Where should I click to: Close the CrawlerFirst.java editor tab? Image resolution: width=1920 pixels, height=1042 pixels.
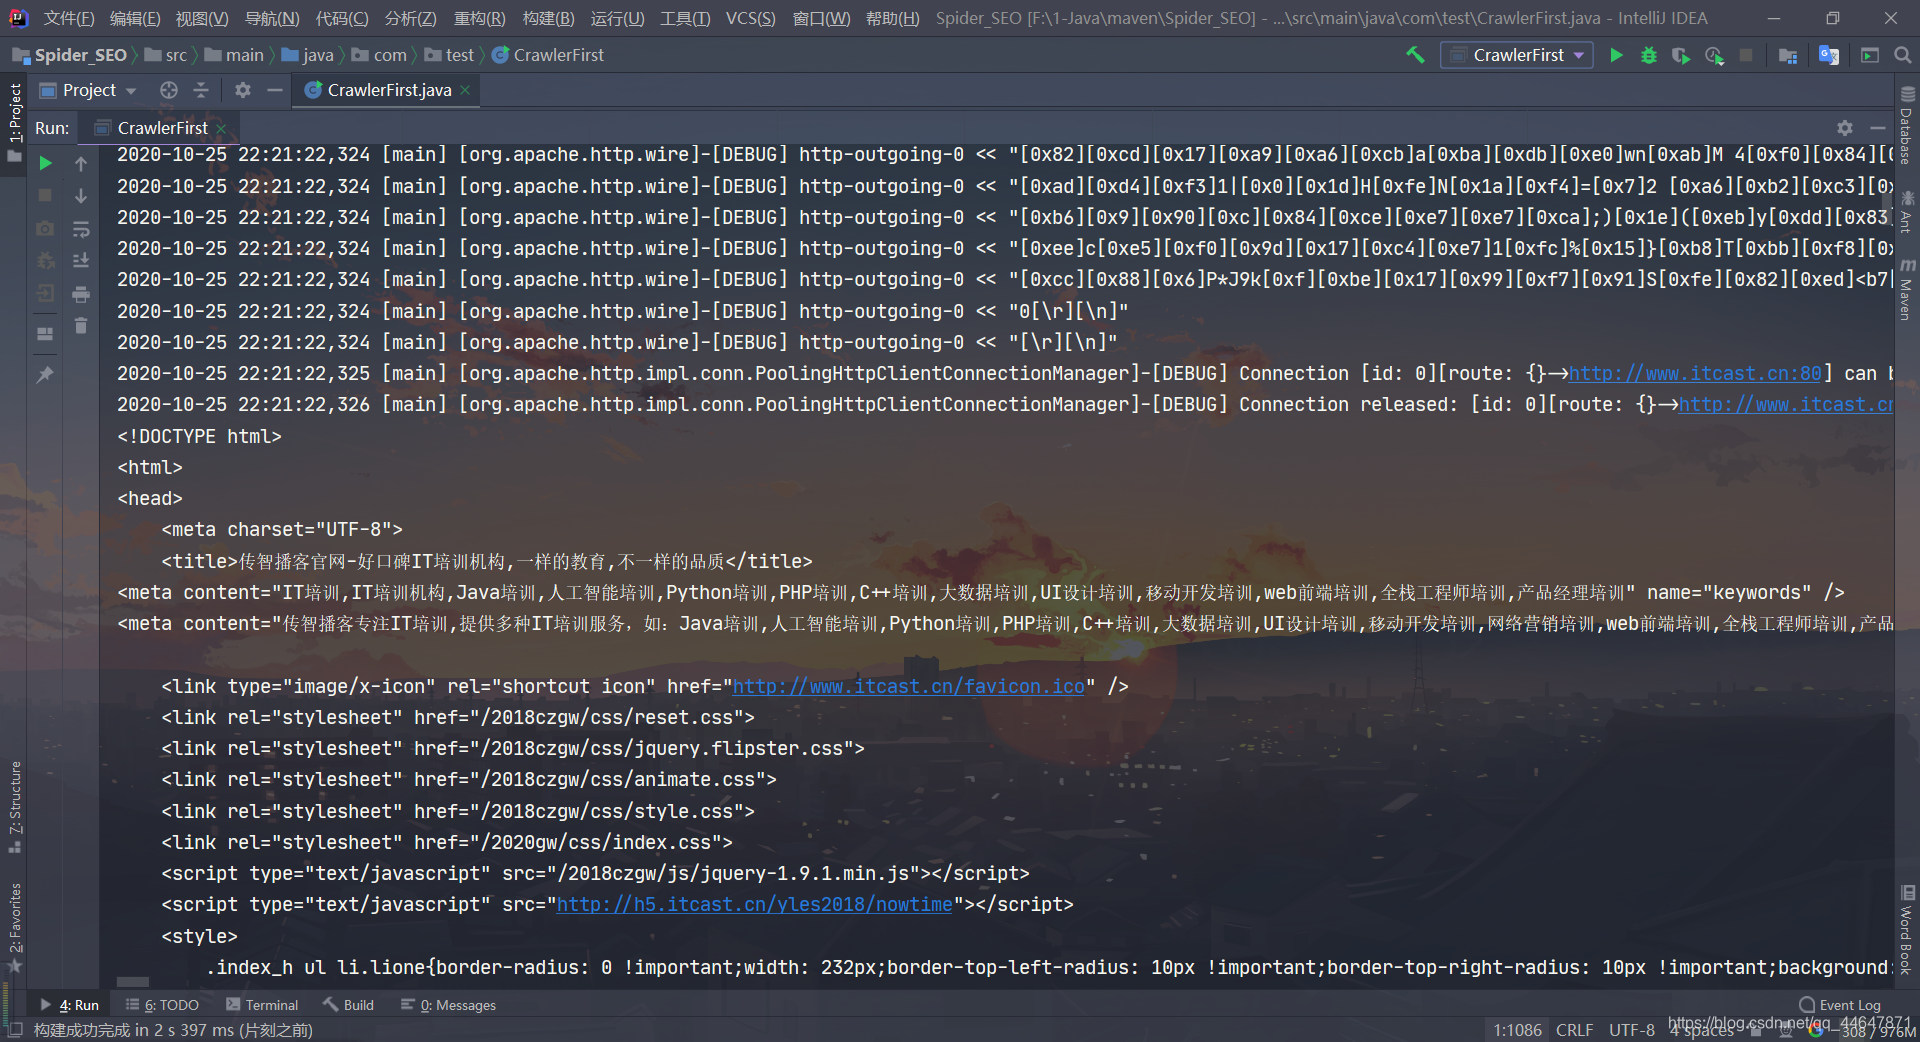point(465,90)
